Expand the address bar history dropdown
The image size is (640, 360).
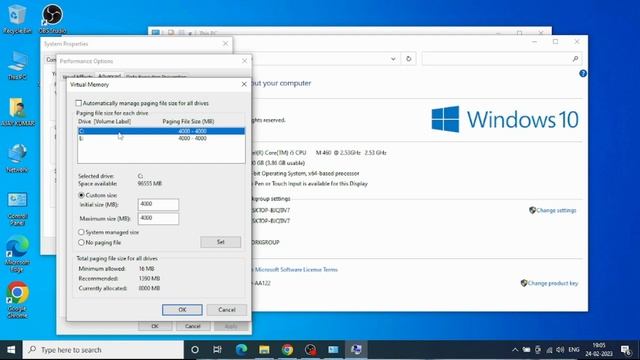[393, 59]
